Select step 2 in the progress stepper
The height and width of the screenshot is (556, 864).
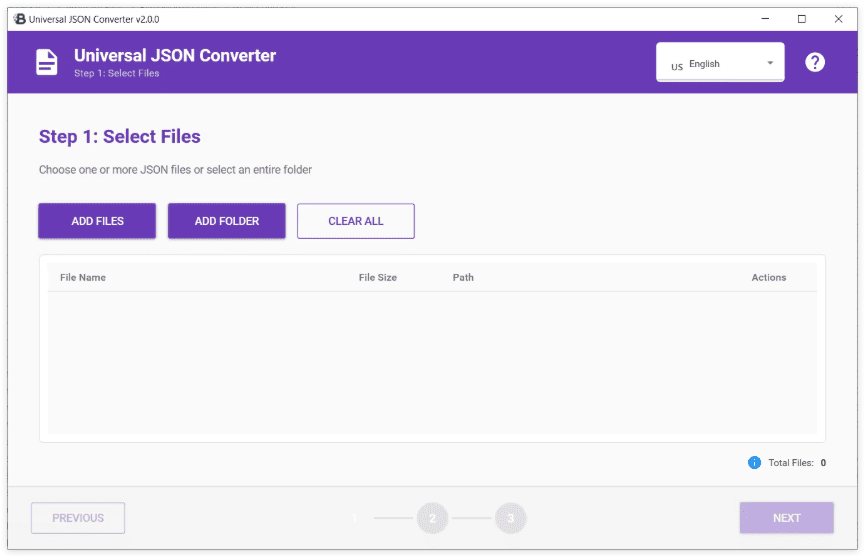tap(432, 518)
